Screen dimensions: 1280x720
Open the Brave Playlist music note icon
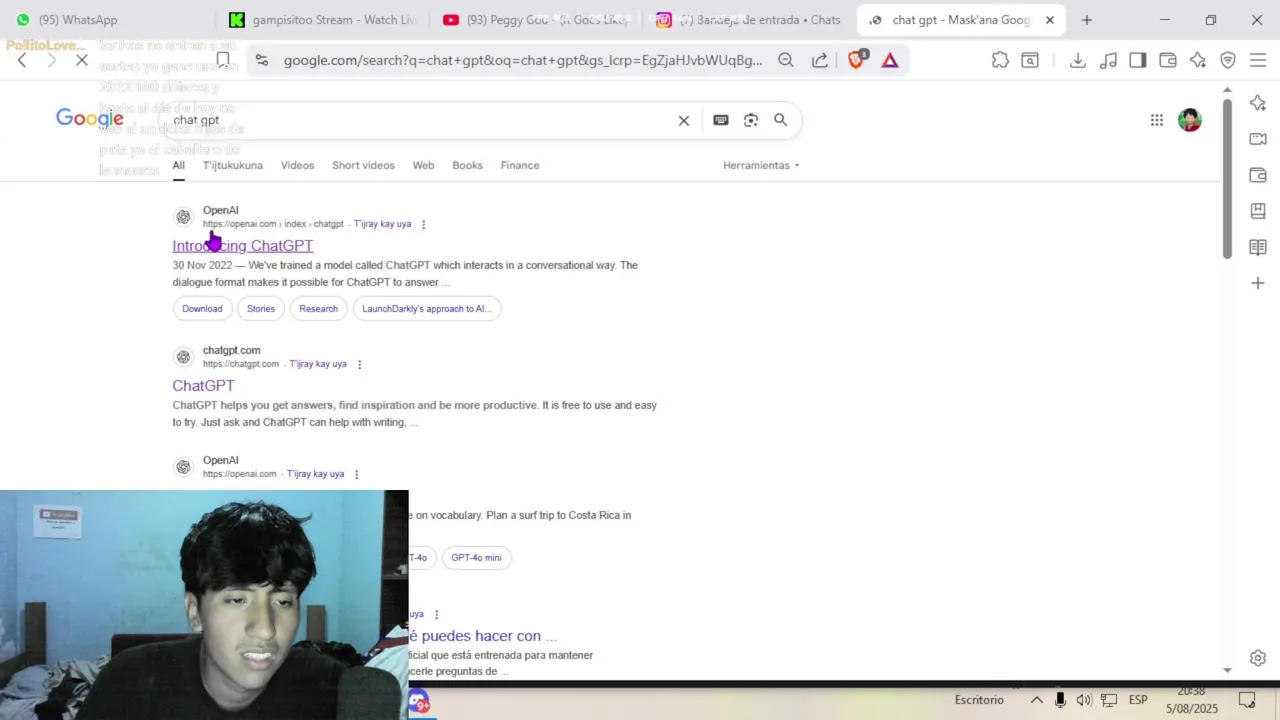pos(1108,60)
